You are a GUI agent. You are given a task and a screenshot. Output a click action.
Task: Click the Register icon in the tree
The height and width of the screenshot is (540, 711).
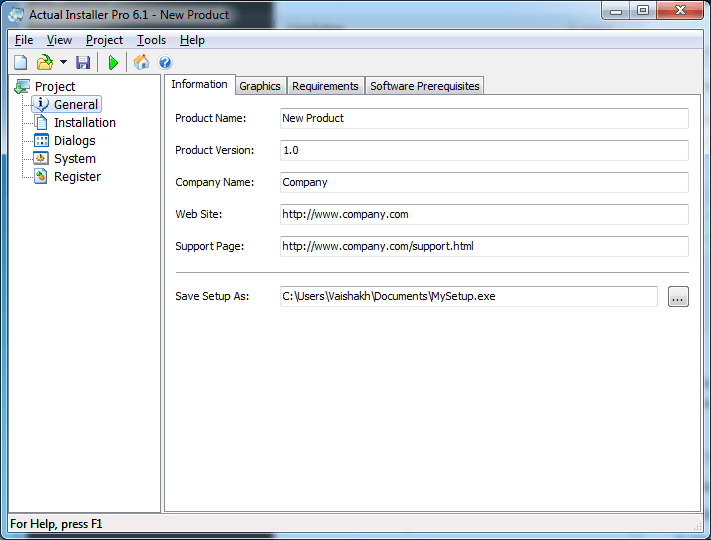tap(41, 176)
